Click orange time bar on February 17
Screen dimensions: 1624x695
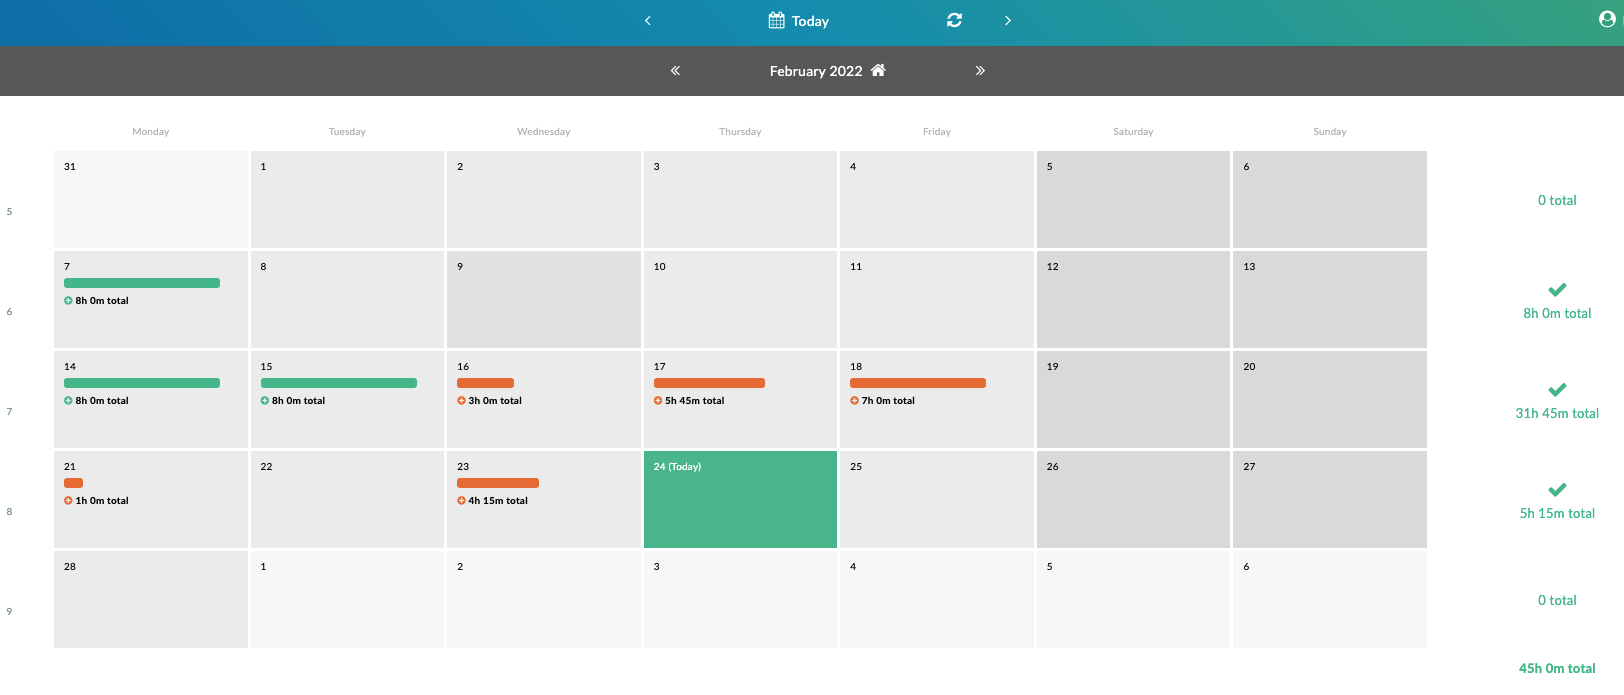coord(709,383)
